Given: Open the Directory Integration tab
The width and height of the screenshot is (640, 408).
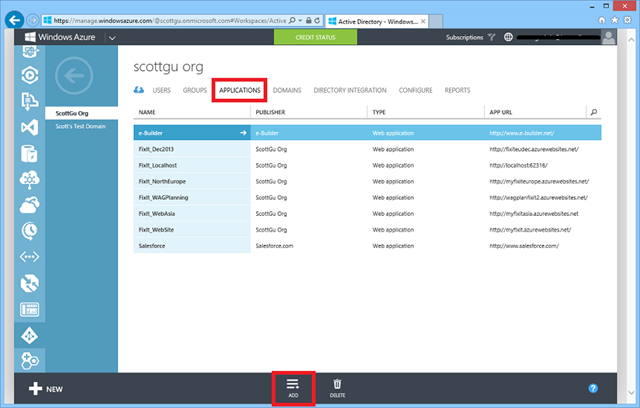Looking at the screenshot, I should click(x=350, y=90).
